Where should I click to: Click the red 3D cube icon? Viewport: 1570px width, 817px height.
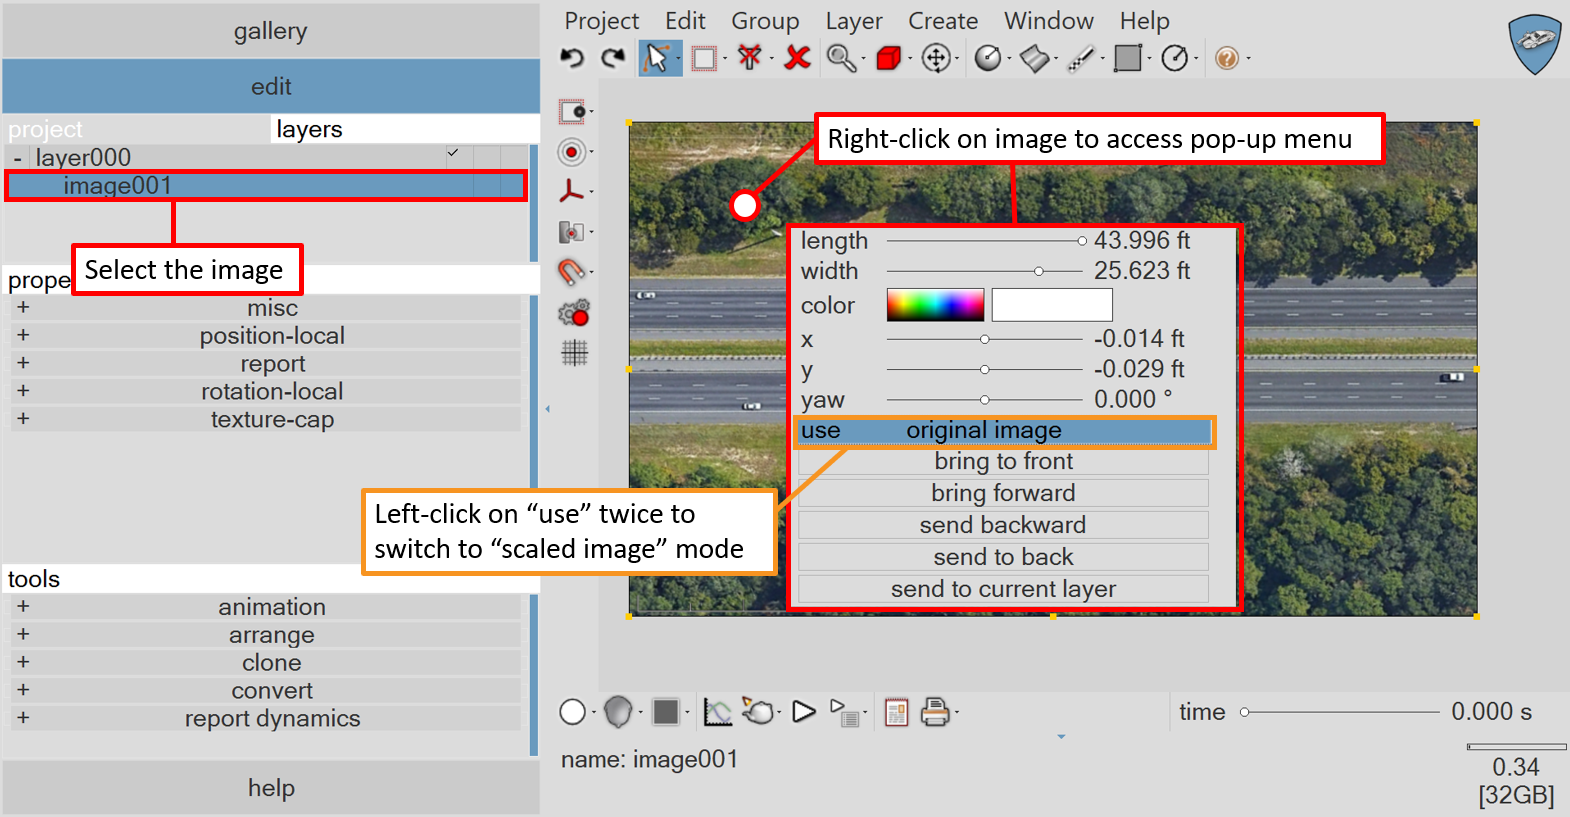click(x=888, y=58)
